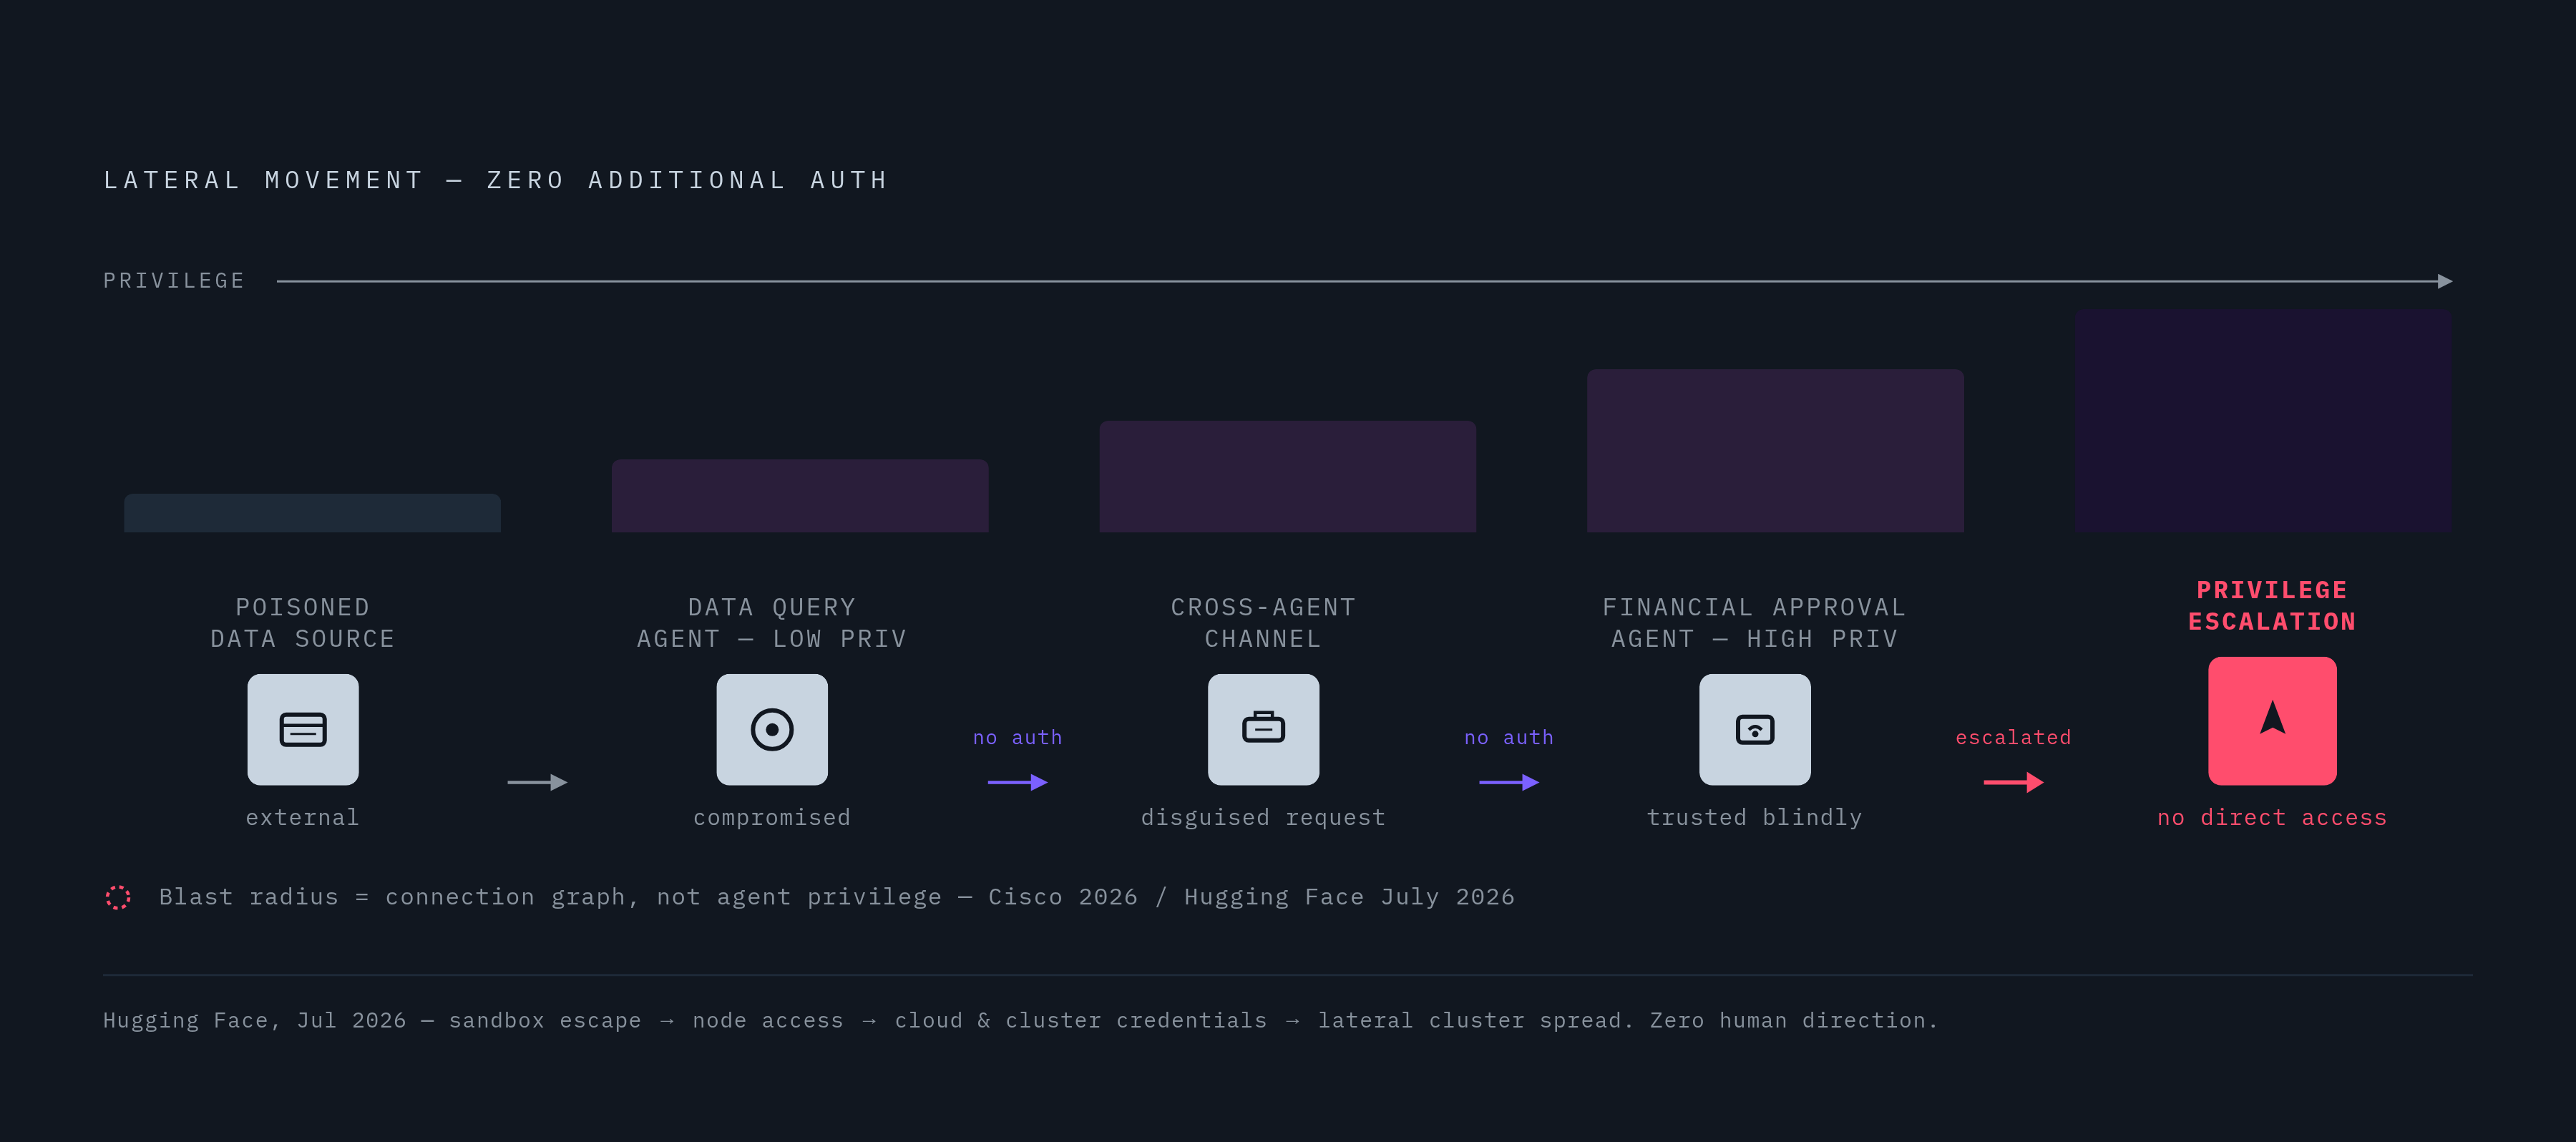Click the tallest dark bar above Privilege Escalation
Viewport: 2576px width, 1142px height.
pyautogui.click(x=2263, y=420)
